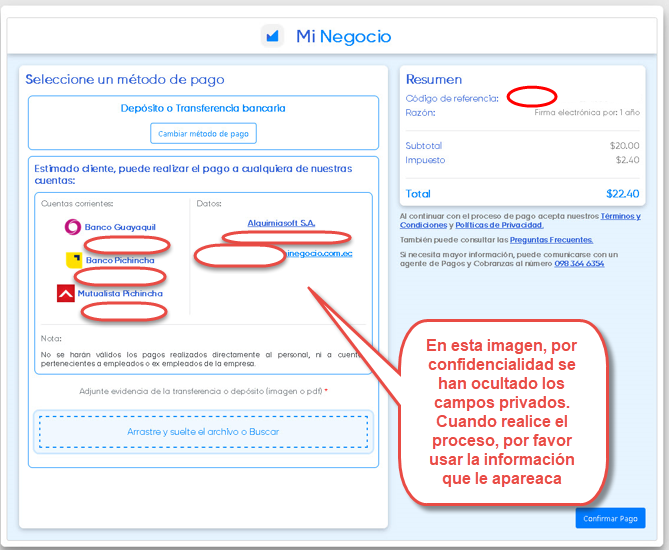Open Políticas de Privacidad link
This screenshot has height=550, width=669.
(x=499, y=225)
